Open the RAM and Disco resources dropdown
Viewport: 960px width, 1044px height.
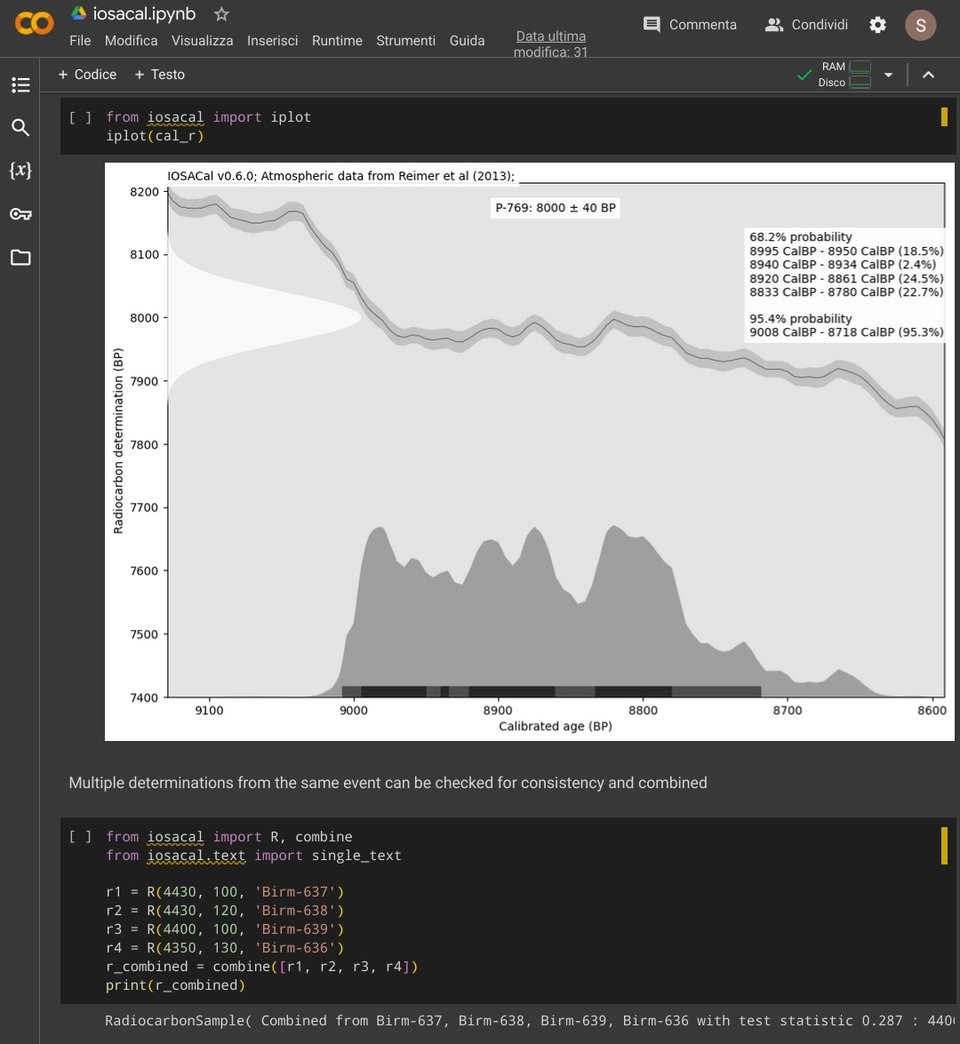point(888,74)
